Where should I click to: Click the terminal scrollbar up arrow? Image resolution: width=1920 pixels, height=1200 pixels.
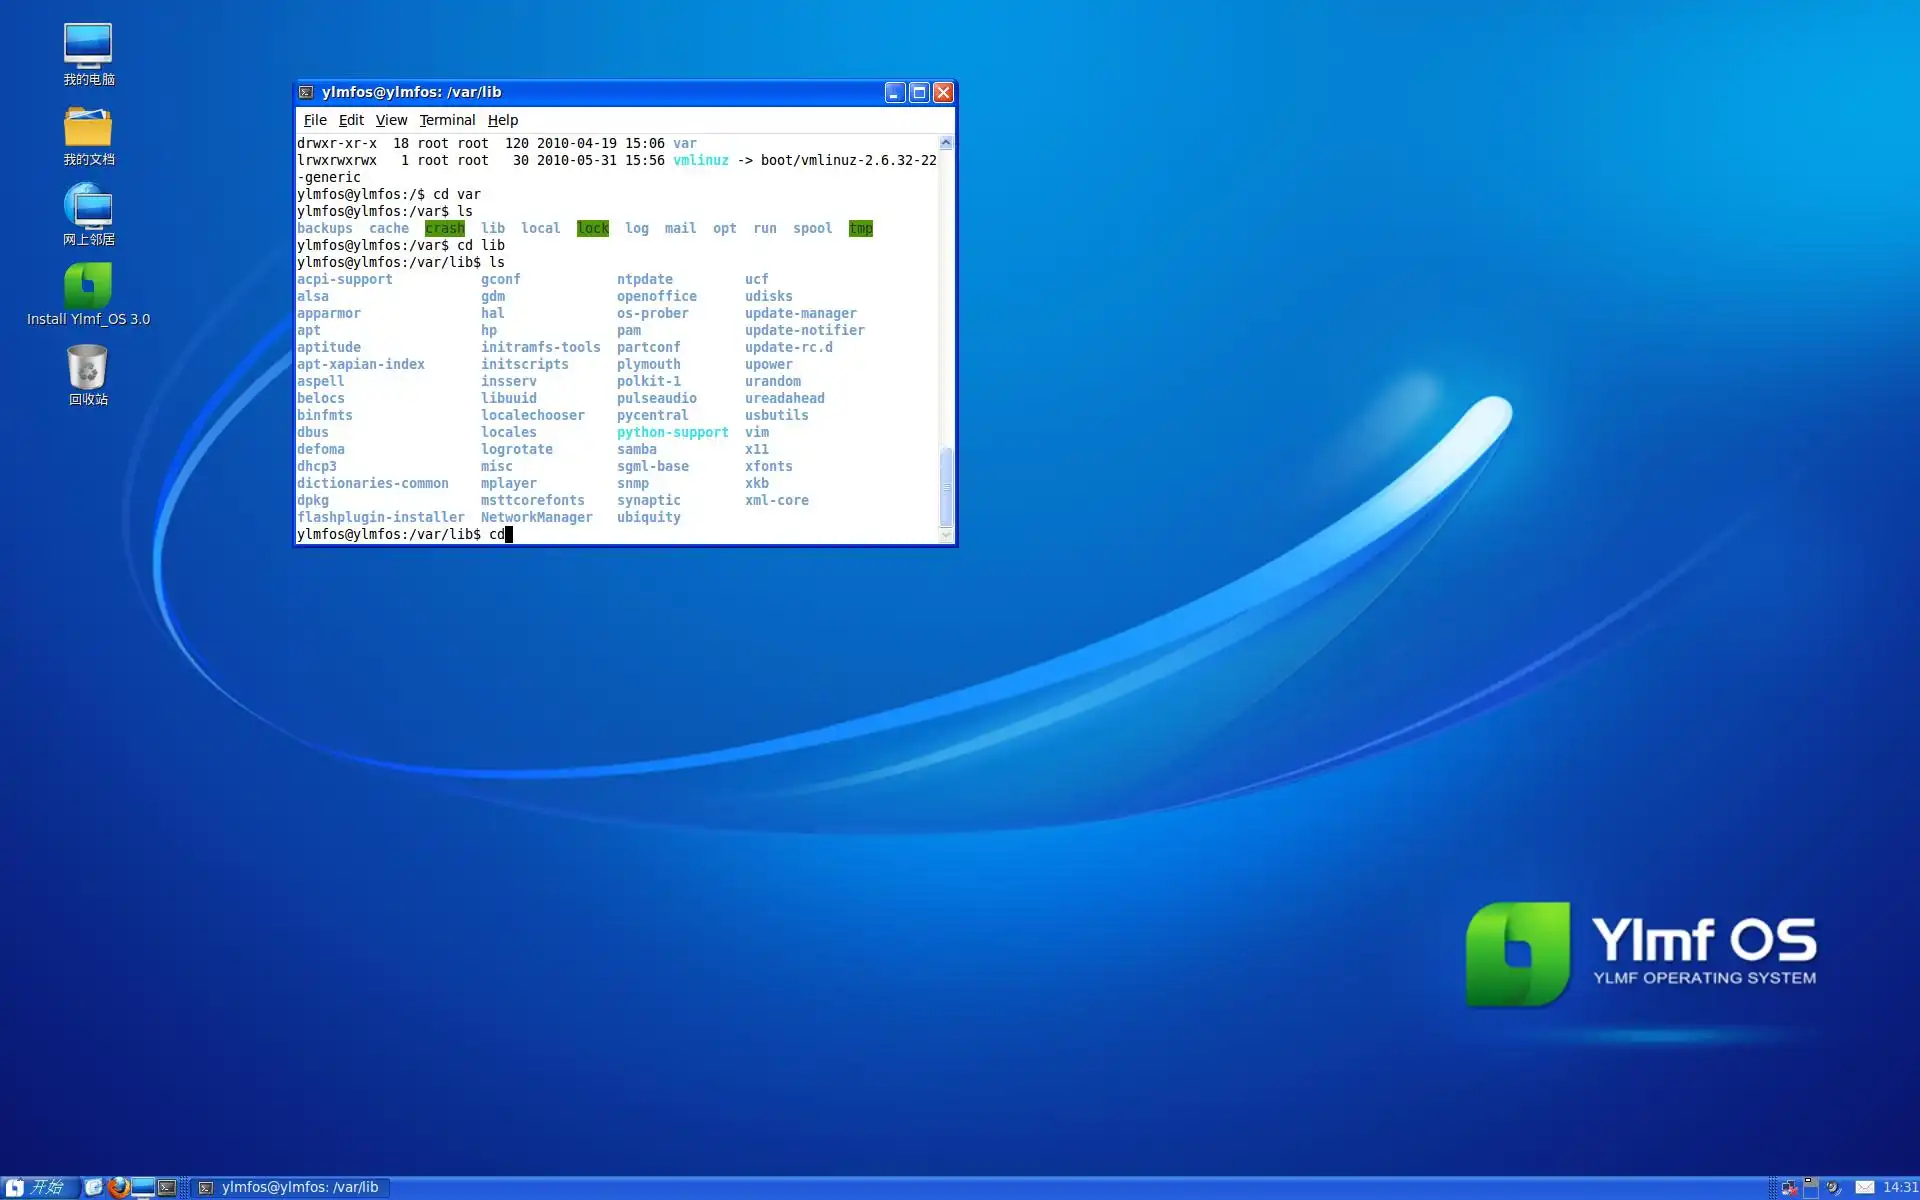(x=946, y=143)
